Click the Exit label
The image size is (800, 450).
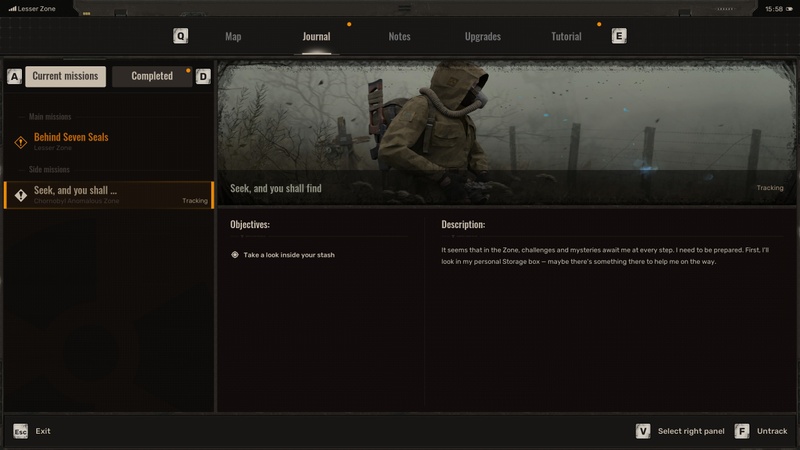coord(43,431)
